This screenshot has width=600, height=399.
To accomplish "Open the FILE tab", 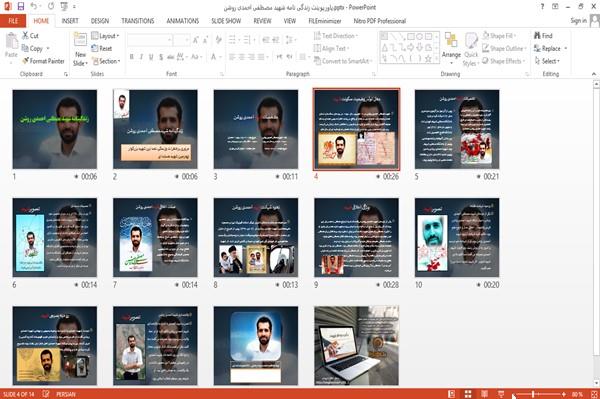I will (13, 21).
